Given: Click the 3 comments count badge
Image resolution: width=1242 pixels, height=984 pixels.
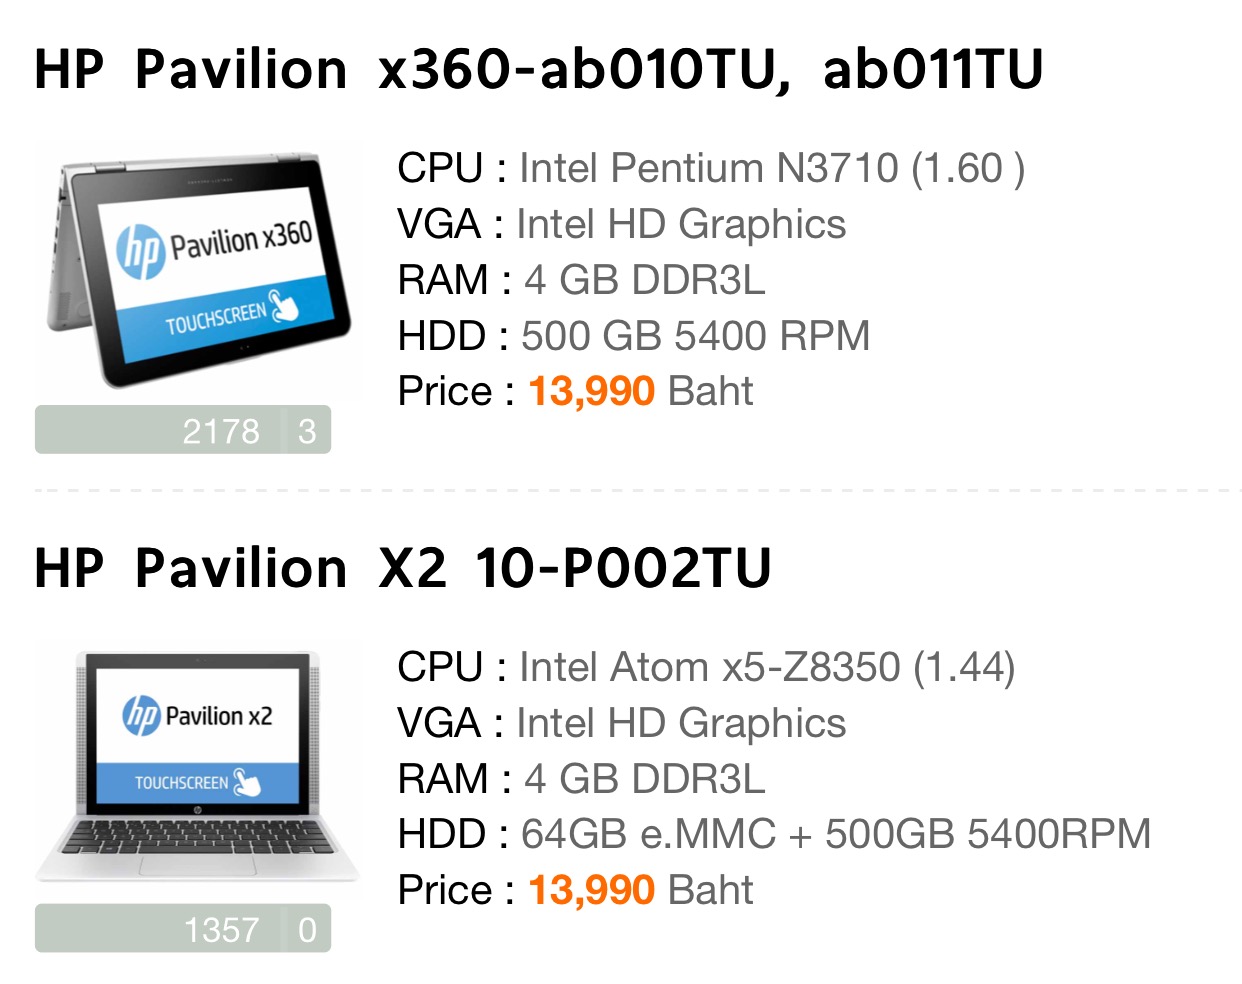Looking at the screenshot, I should coord(308,430).
